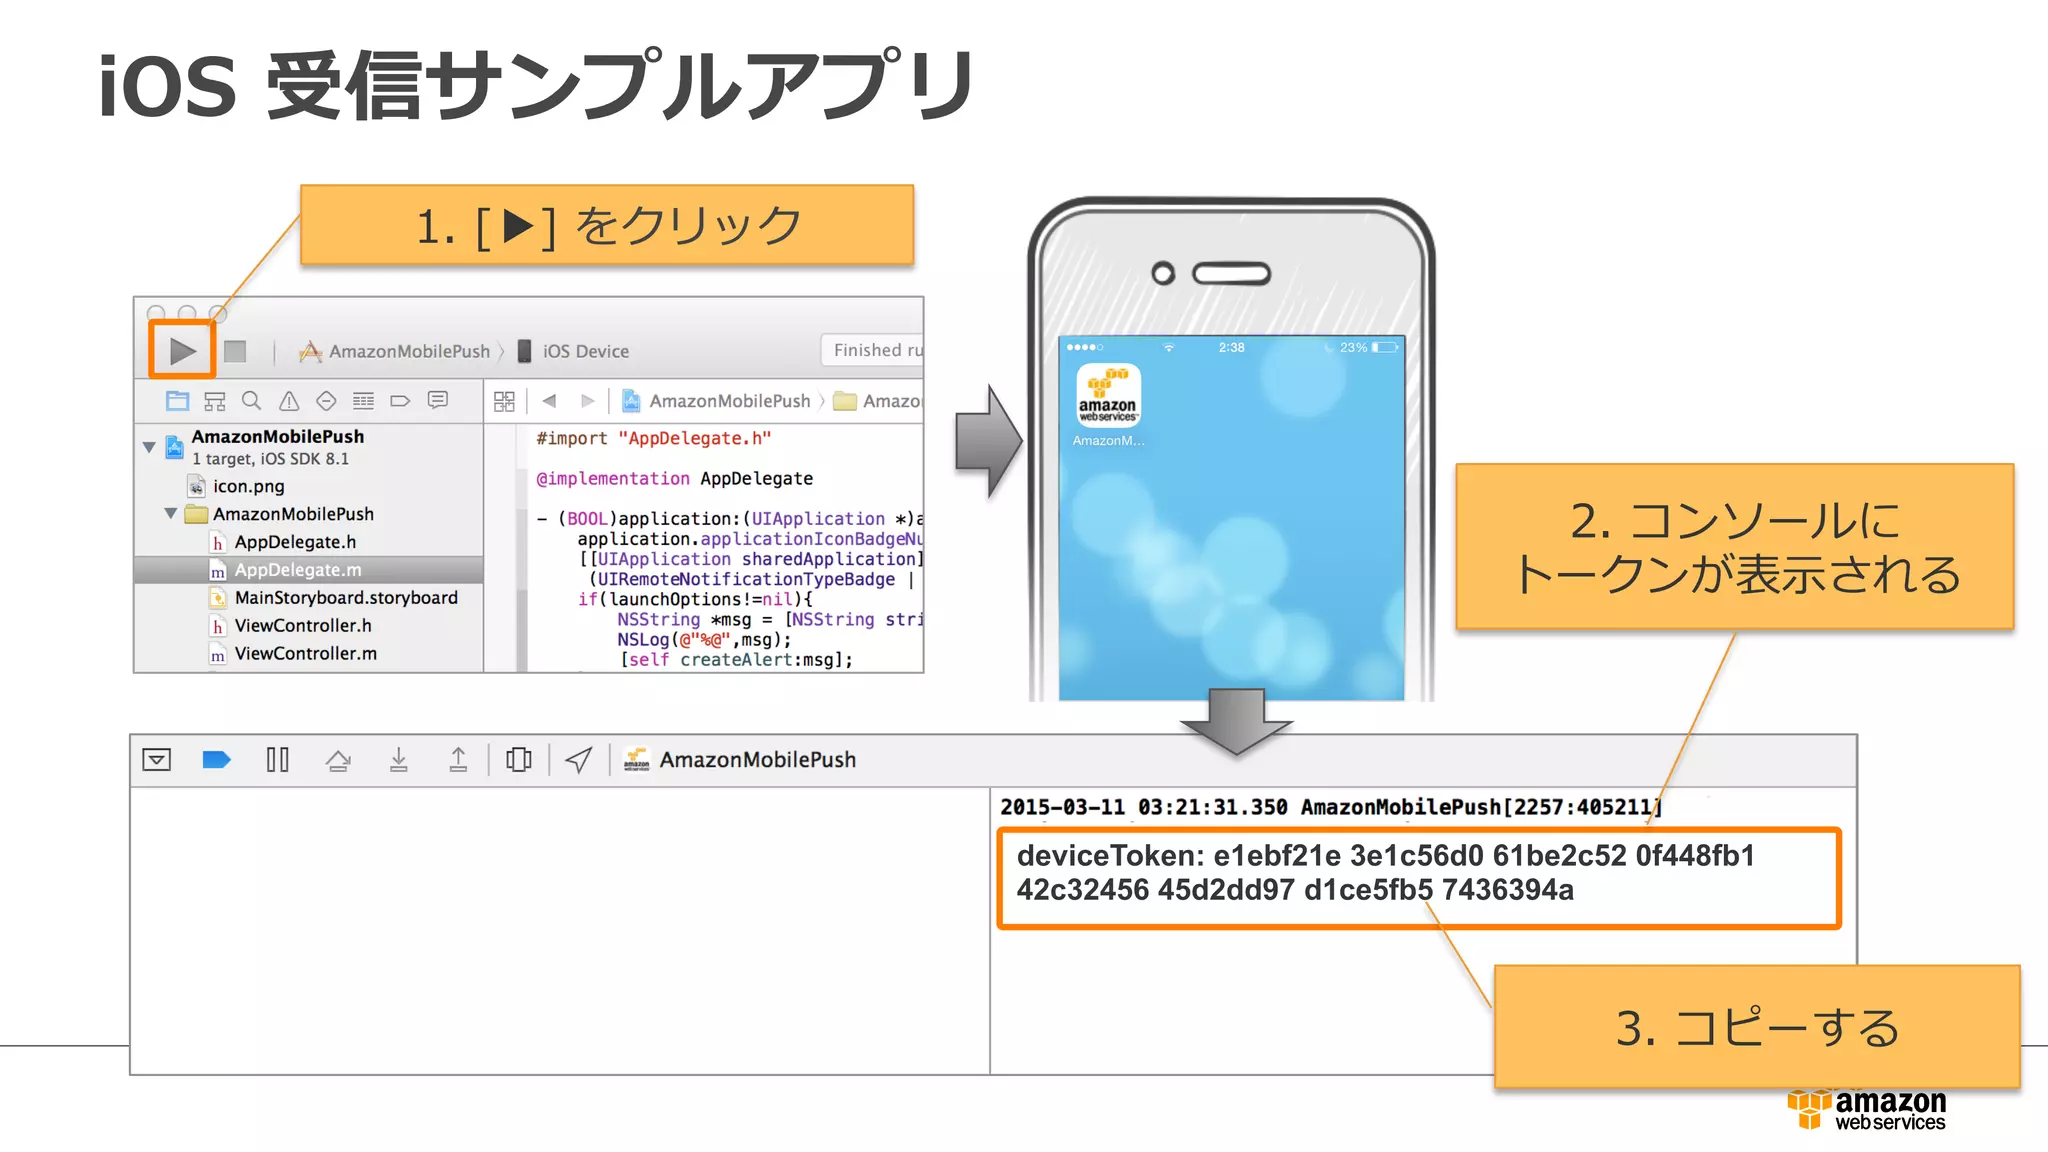Collapse the AmazonMobilePush folder group

(x=171, y=514)
